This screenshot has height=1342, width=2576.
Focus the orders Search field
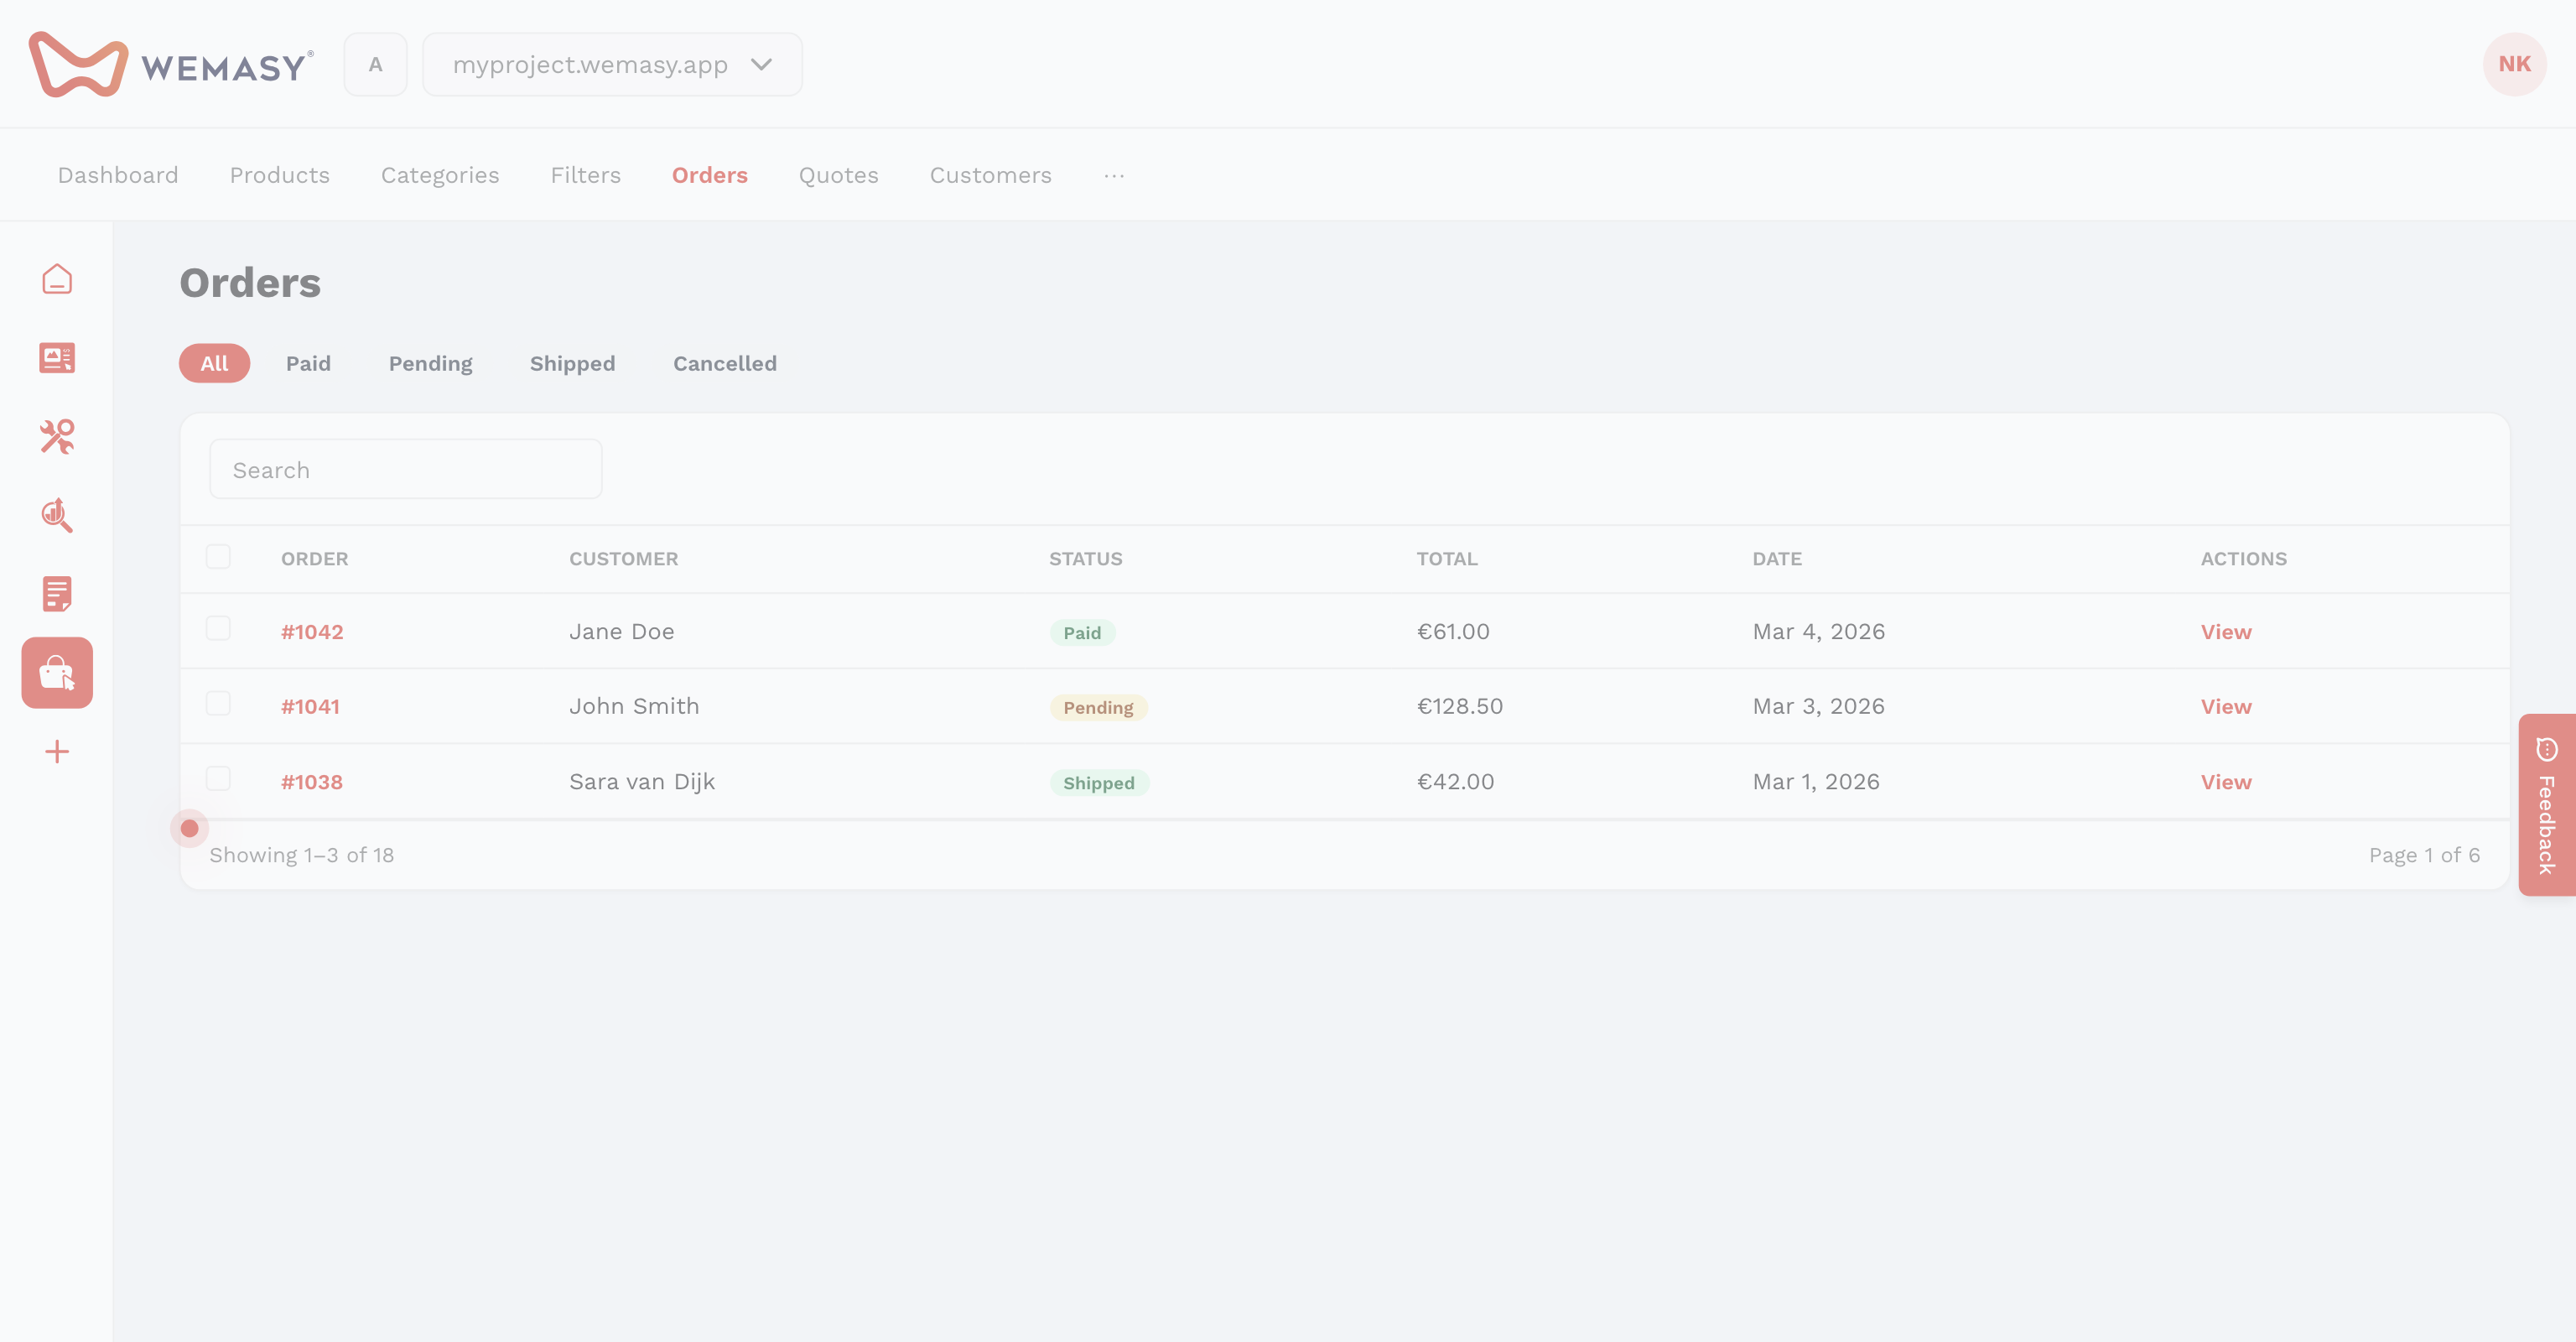(406, 469)
